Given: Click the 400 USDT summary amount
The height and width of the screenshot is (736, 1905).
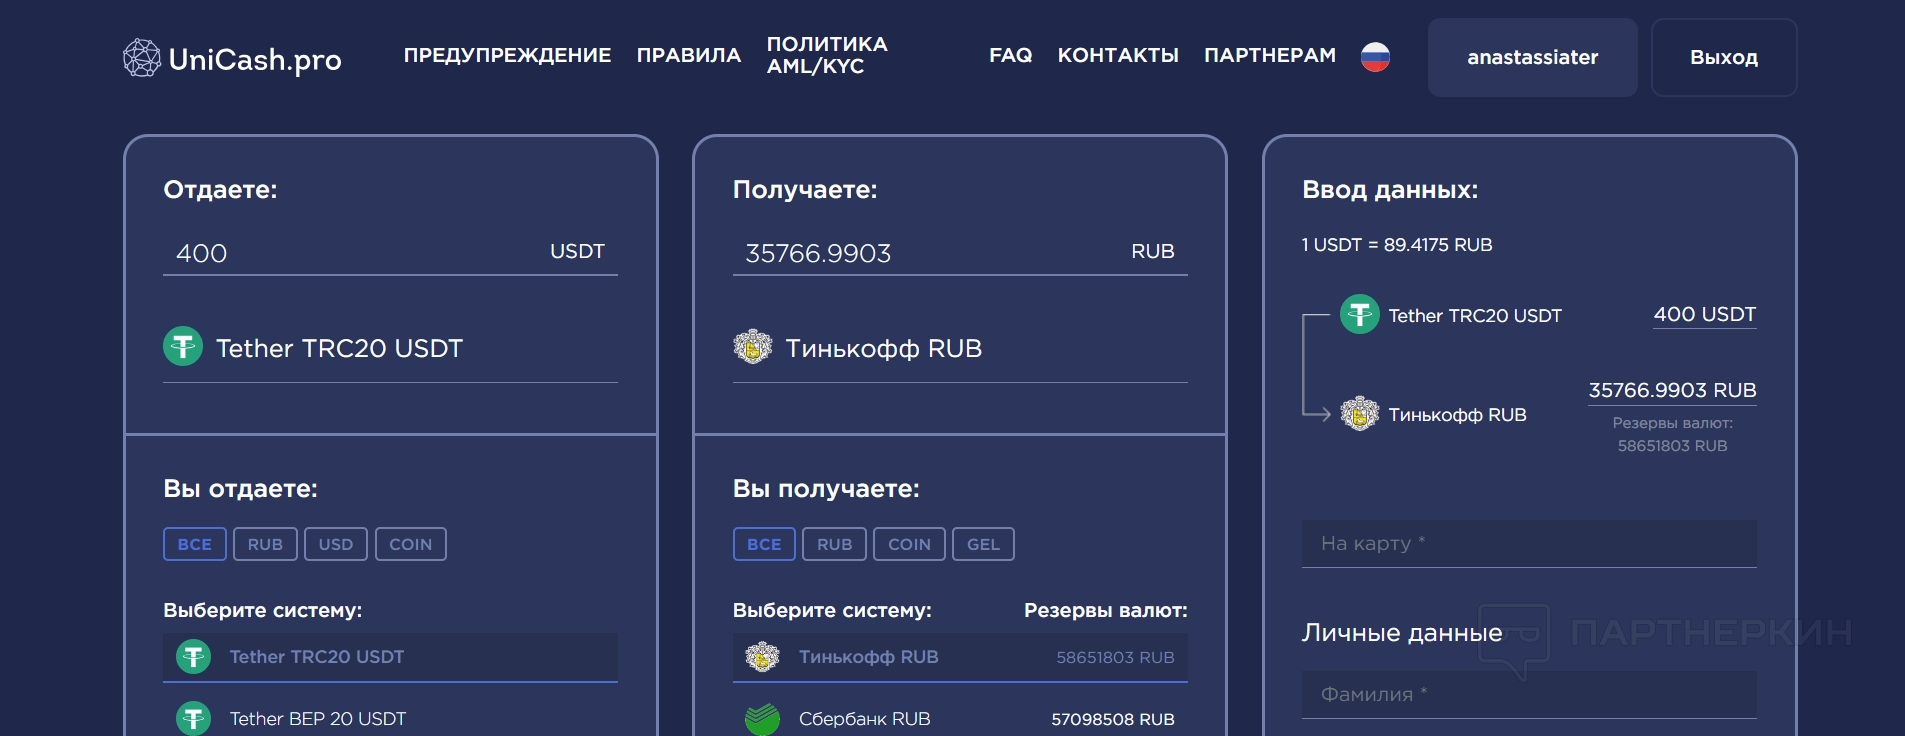Looking at the screenshot, I should [1705, 314].
